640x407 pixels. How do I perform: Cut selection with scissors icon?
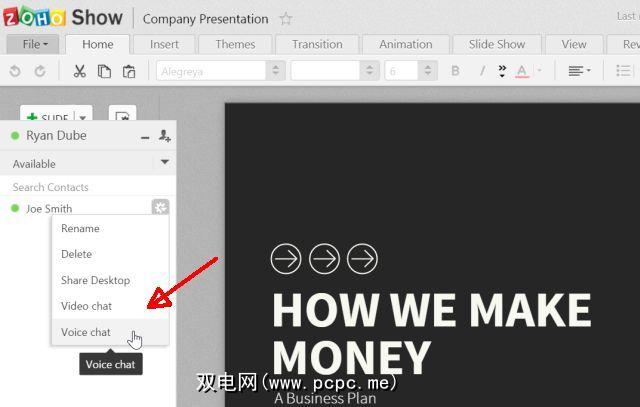80,71
